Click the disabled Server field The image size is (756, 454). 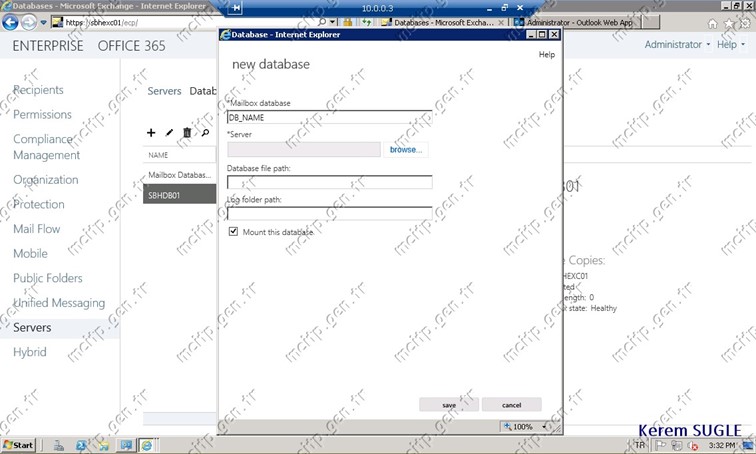(304, 149)
